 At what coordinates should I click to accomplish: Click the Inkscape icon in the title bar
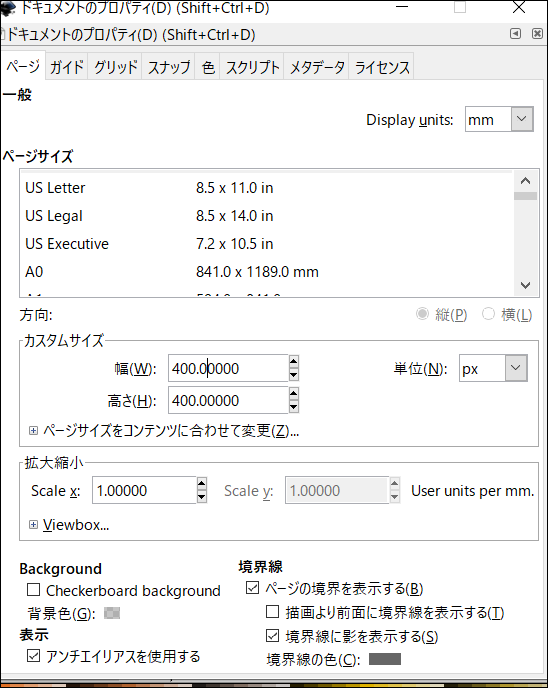point(7,8)
